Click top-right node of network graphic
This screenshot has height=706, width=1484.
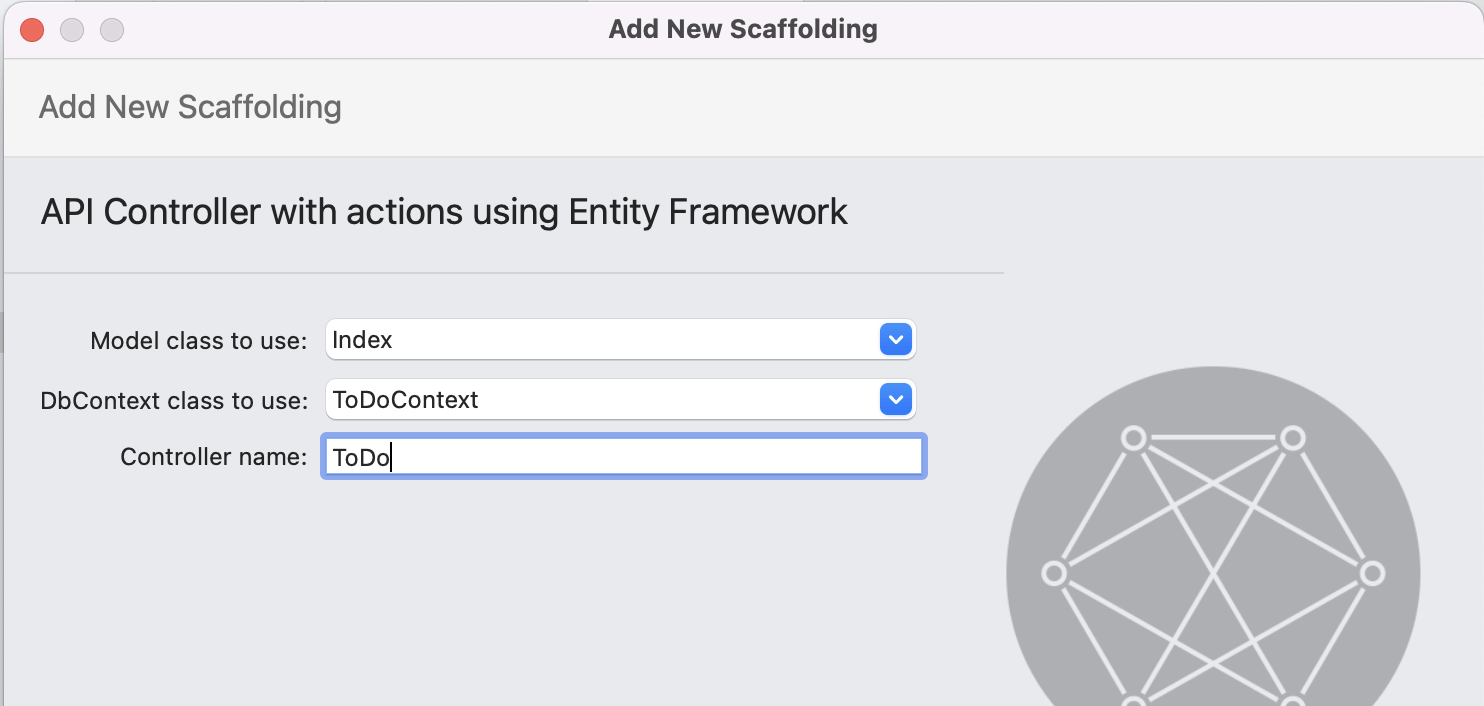pos(1292,438)
